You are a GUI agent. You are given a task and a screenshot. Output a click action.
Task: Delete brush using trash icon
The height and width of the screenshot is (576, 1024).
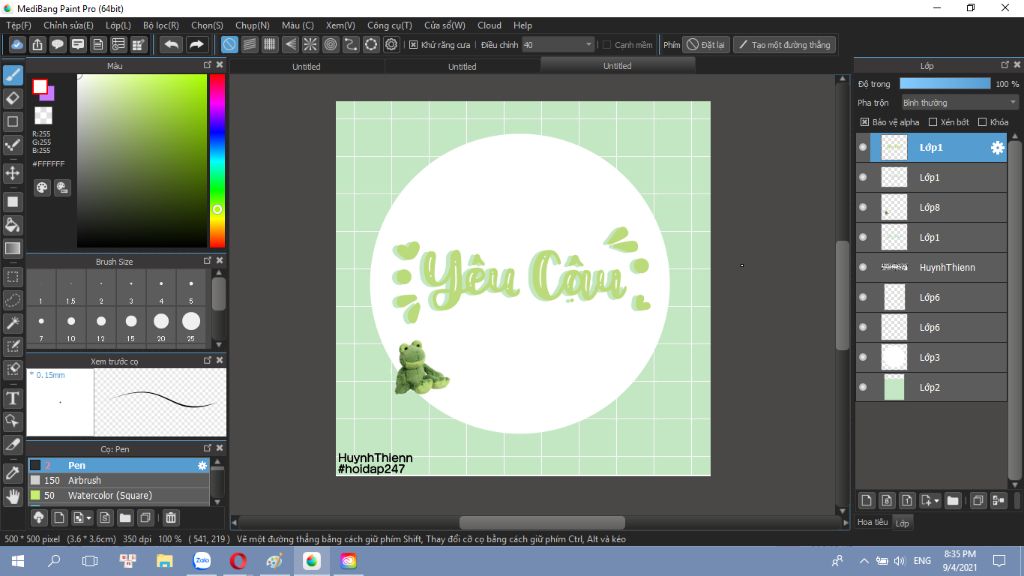click(170, 518)
